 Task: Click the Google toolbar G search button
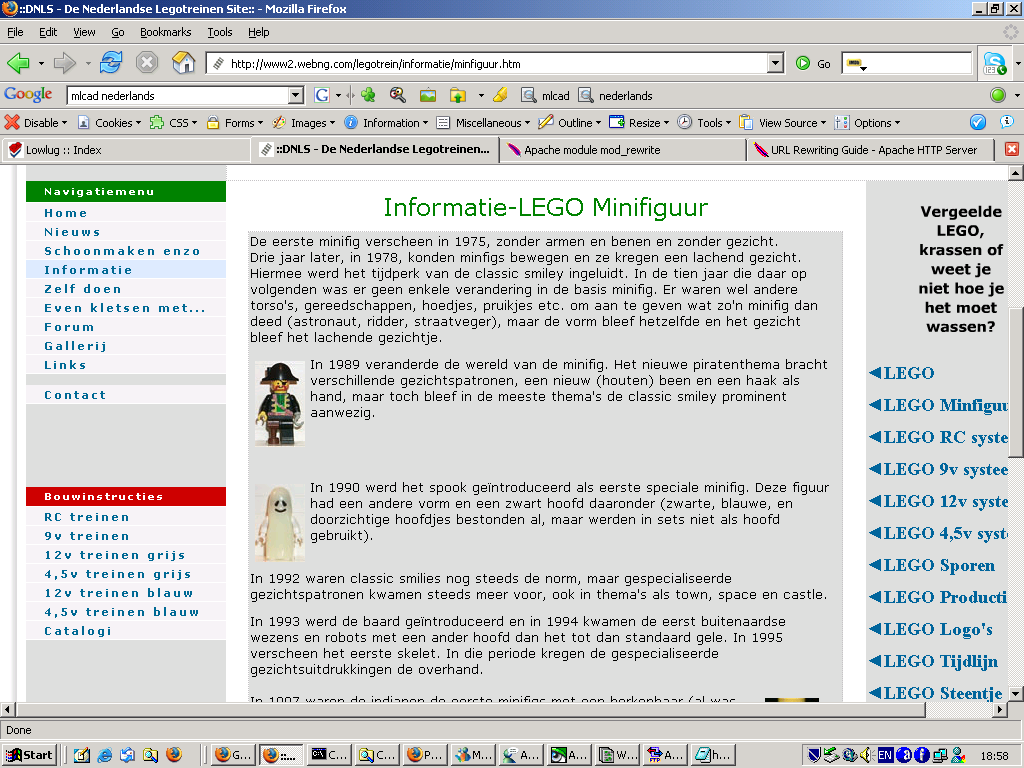click(321, 95)
